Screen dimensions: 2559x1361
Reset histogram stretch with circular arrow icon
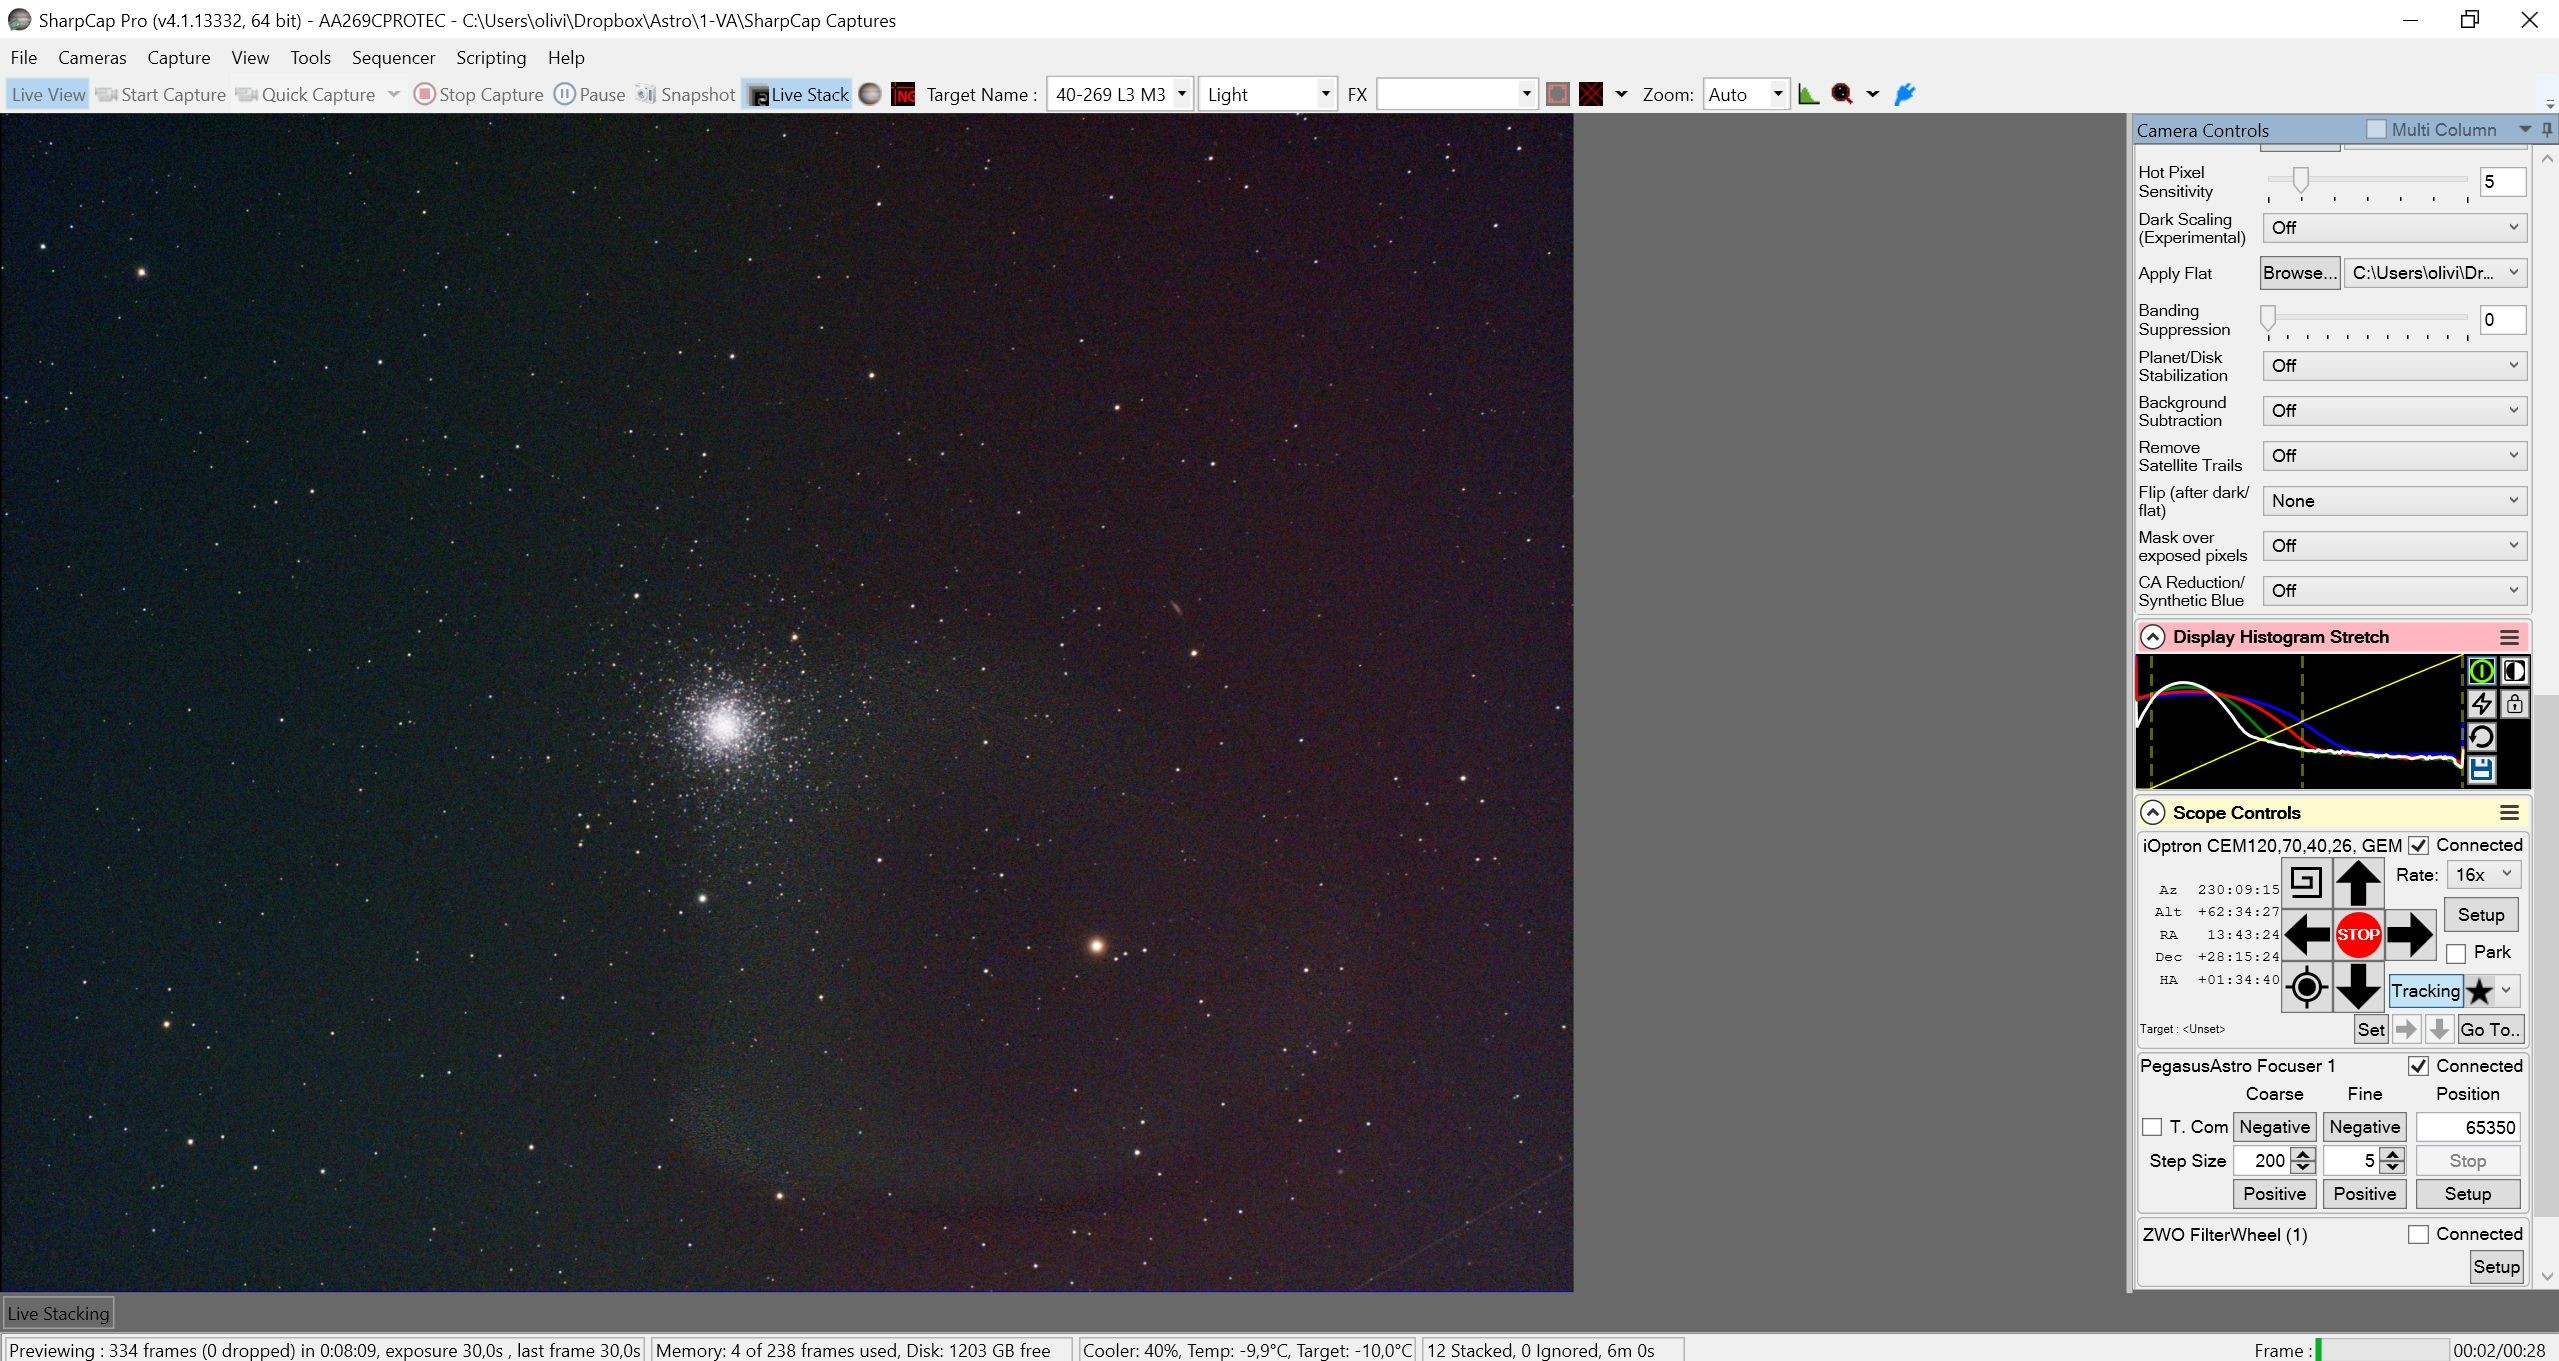(x=2481, y=737)
